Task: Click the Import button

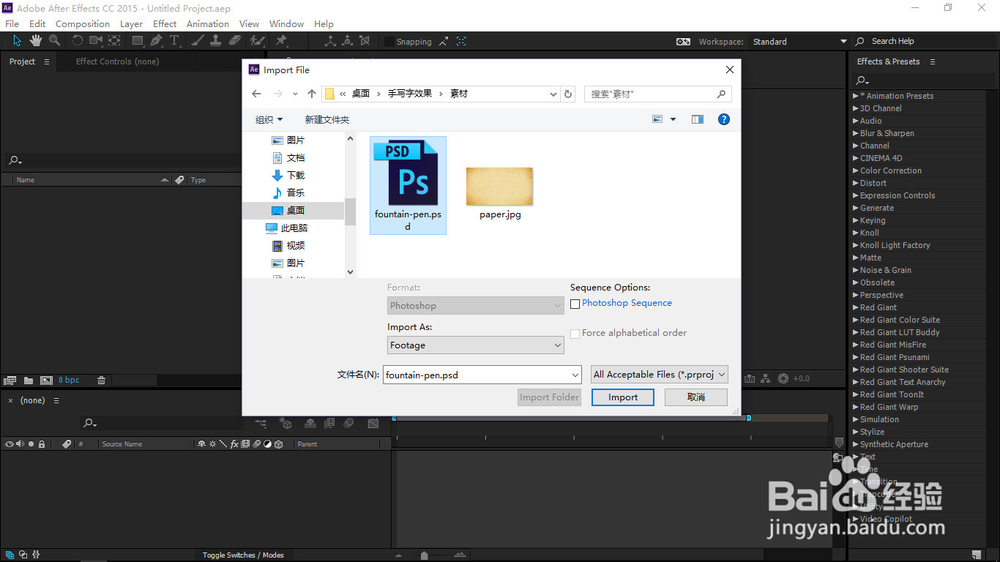Action: click(622, 397)
